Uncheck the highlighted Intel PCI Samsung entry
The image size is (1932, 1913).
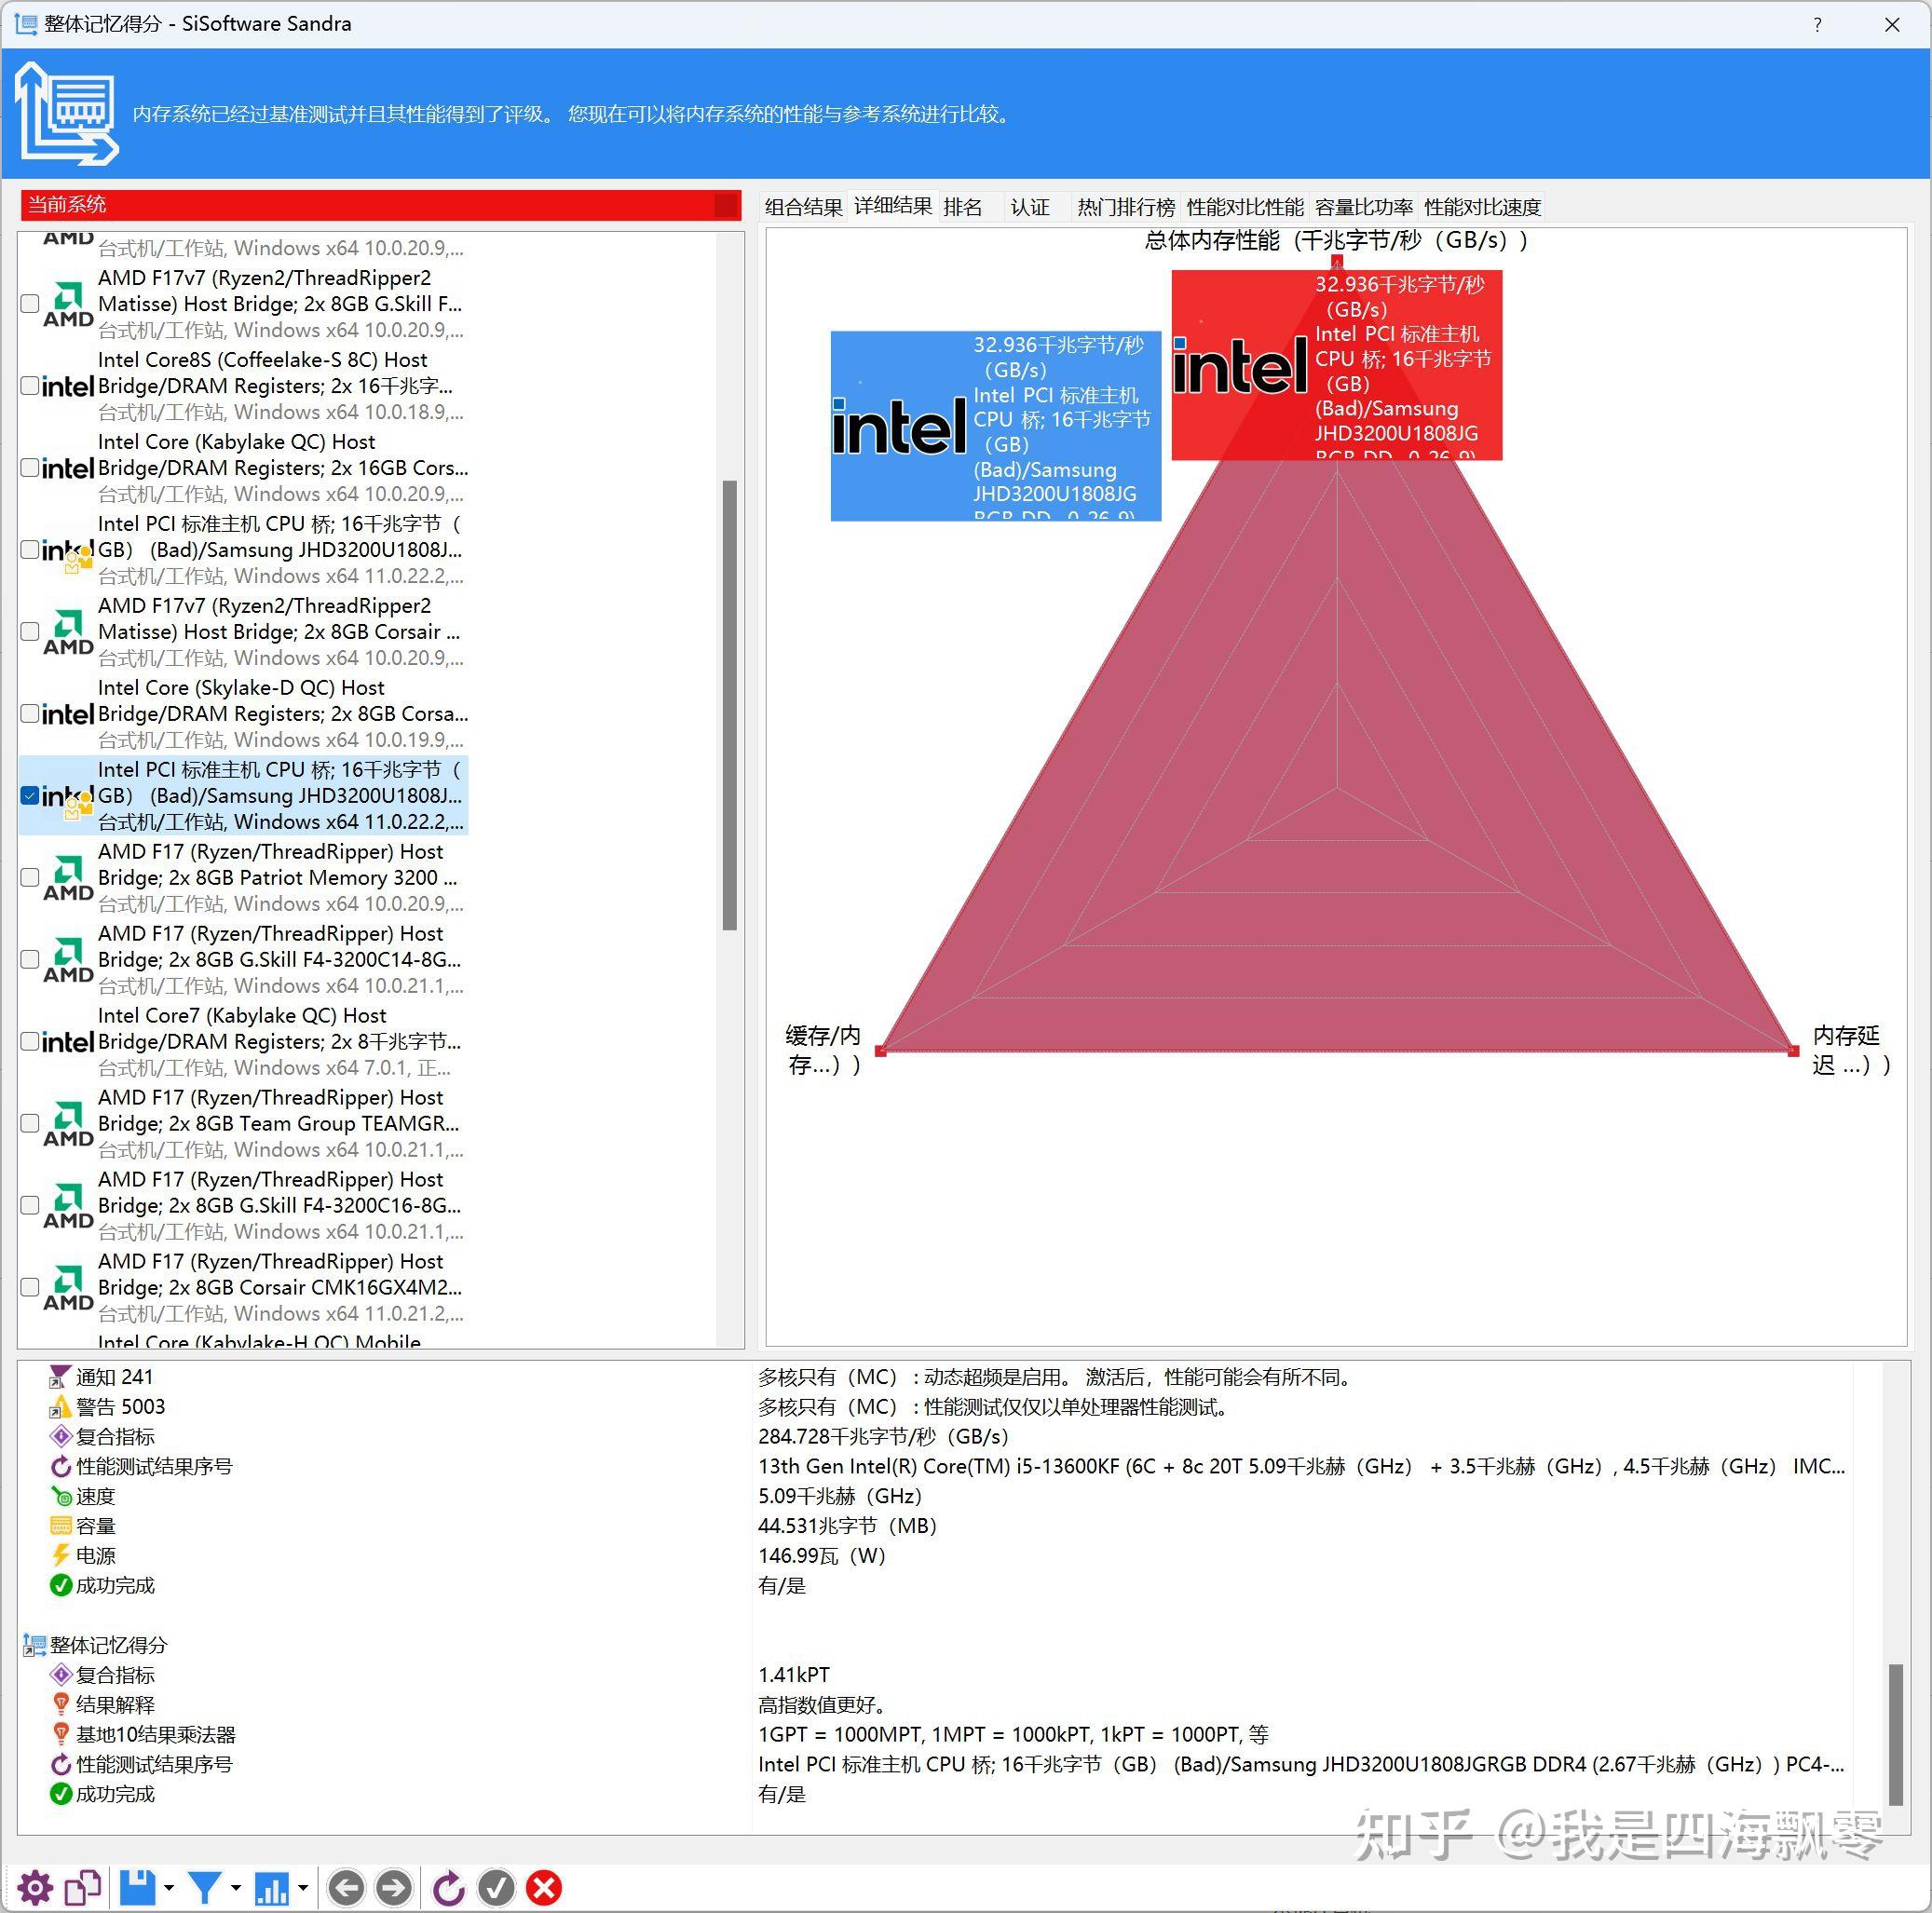30,796
